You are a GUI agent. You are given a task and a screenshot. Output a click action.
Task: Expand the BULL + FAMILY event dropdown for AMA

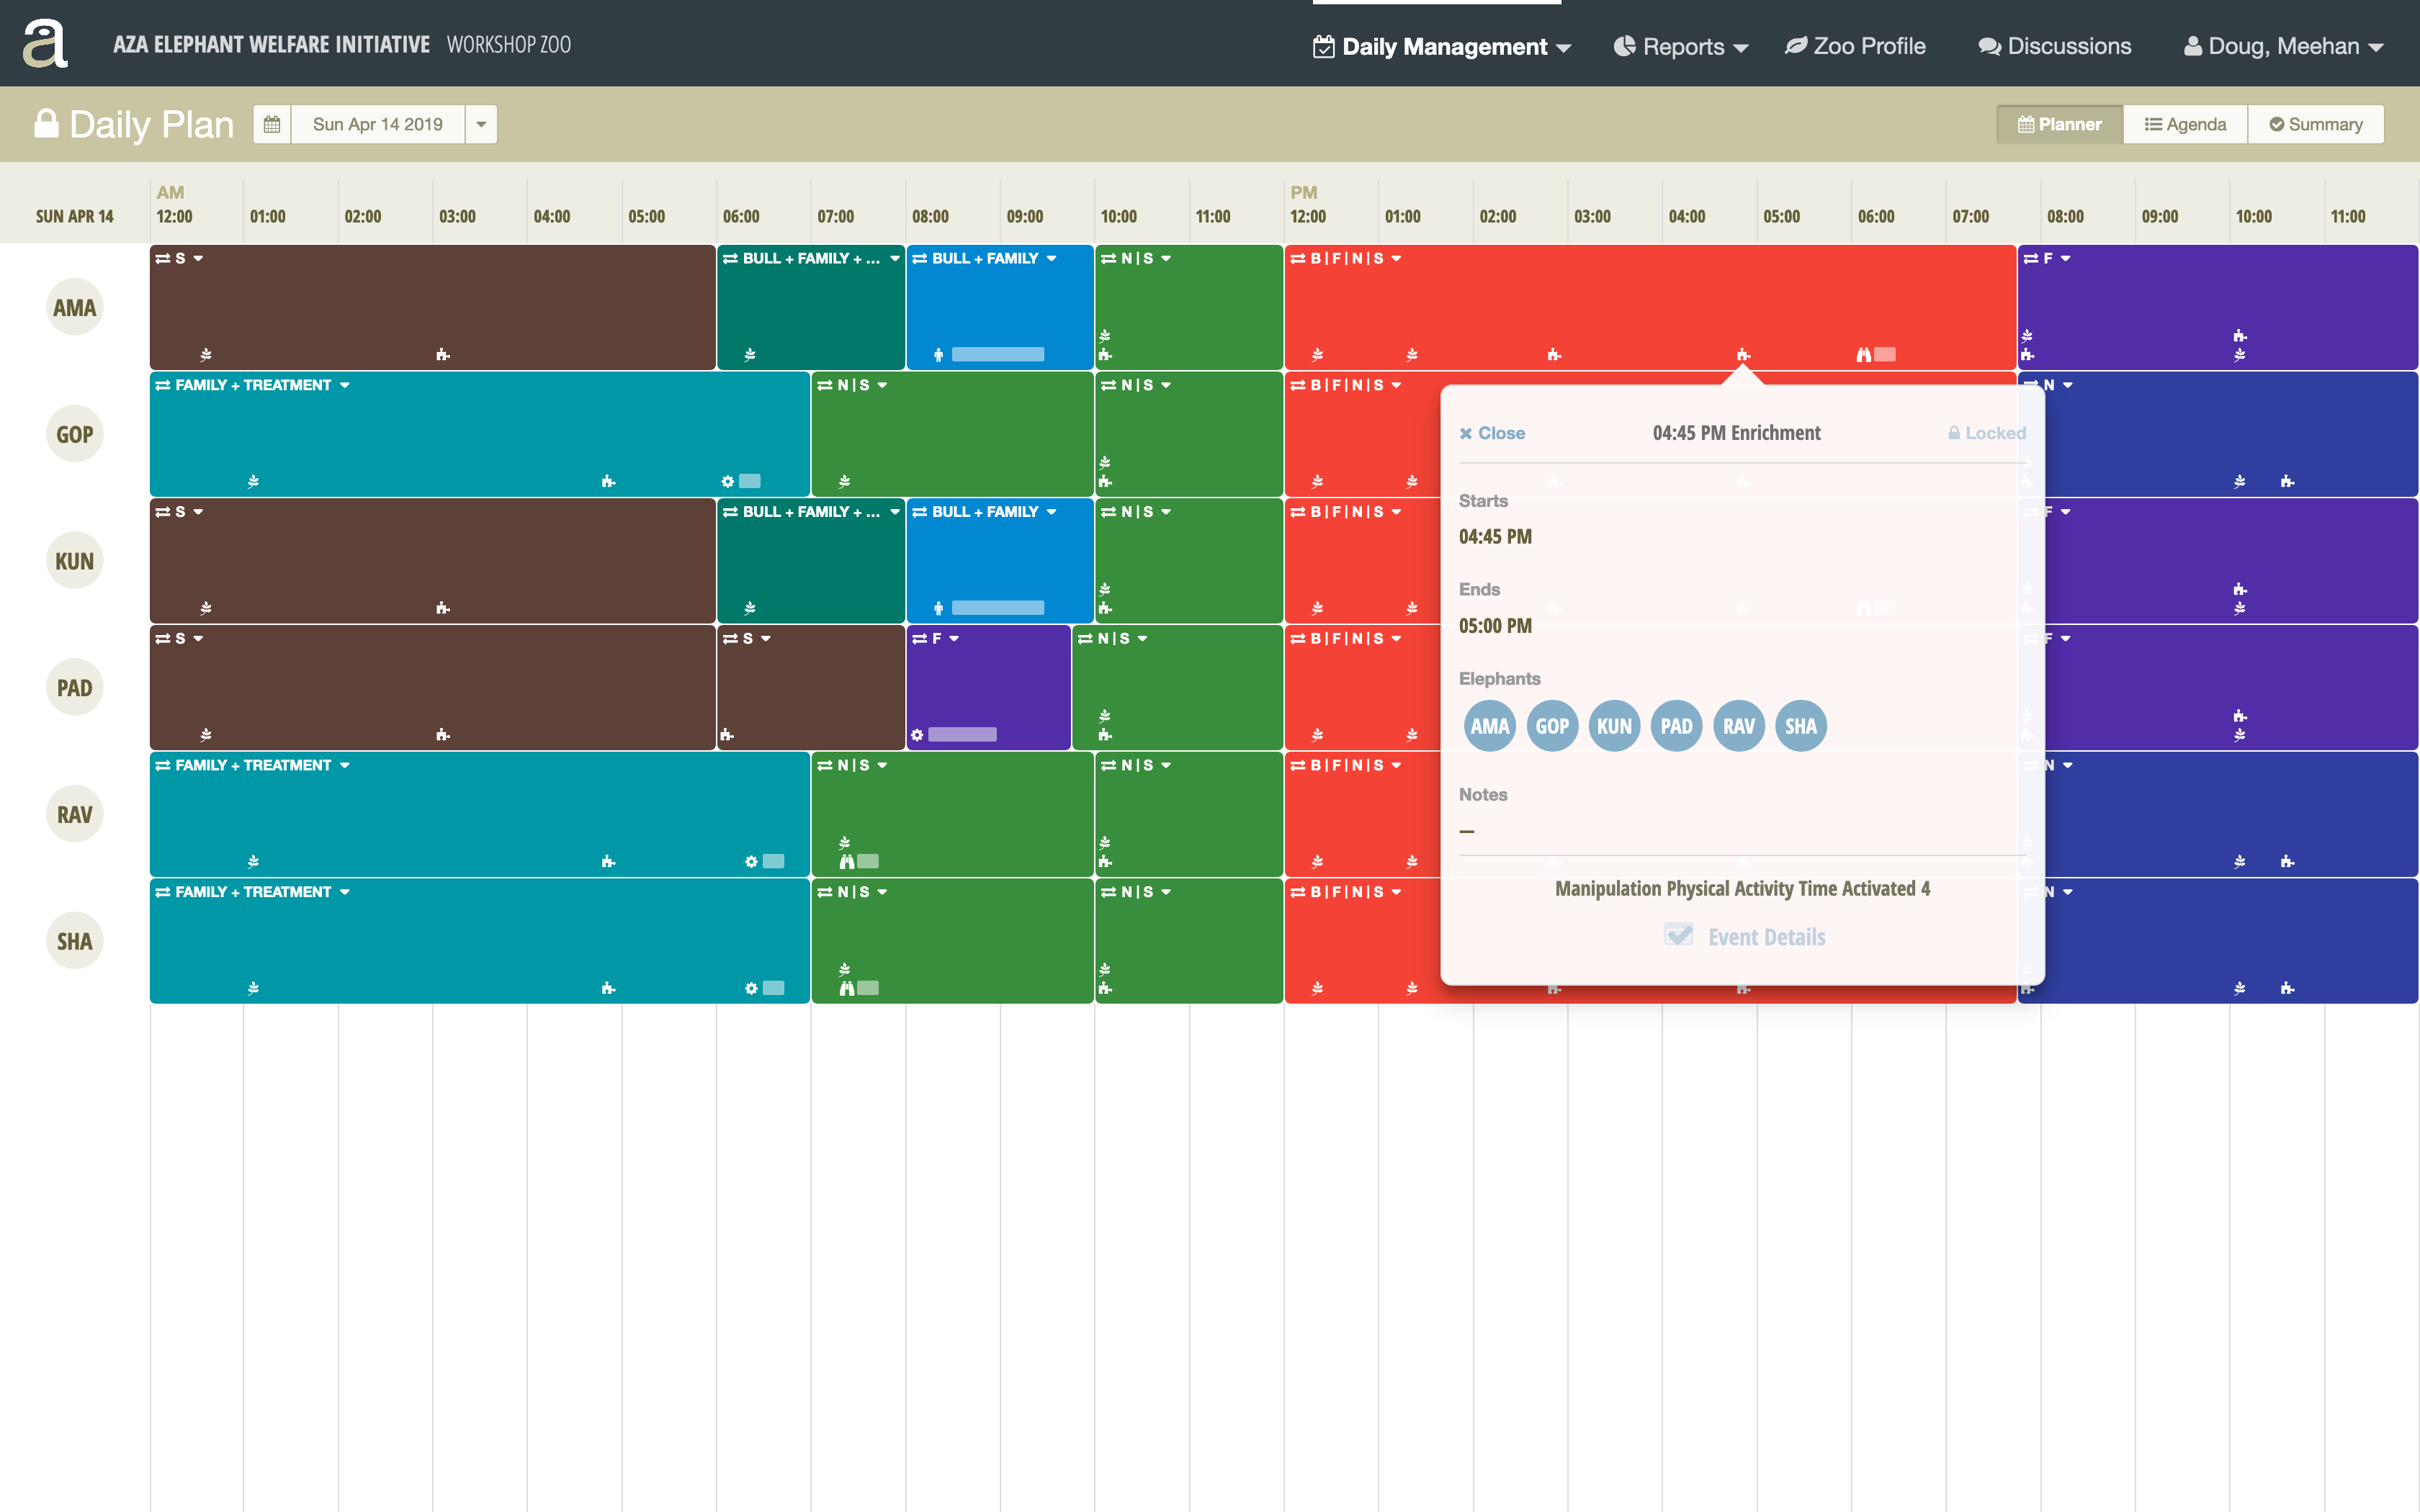(x=1051, y=258)
